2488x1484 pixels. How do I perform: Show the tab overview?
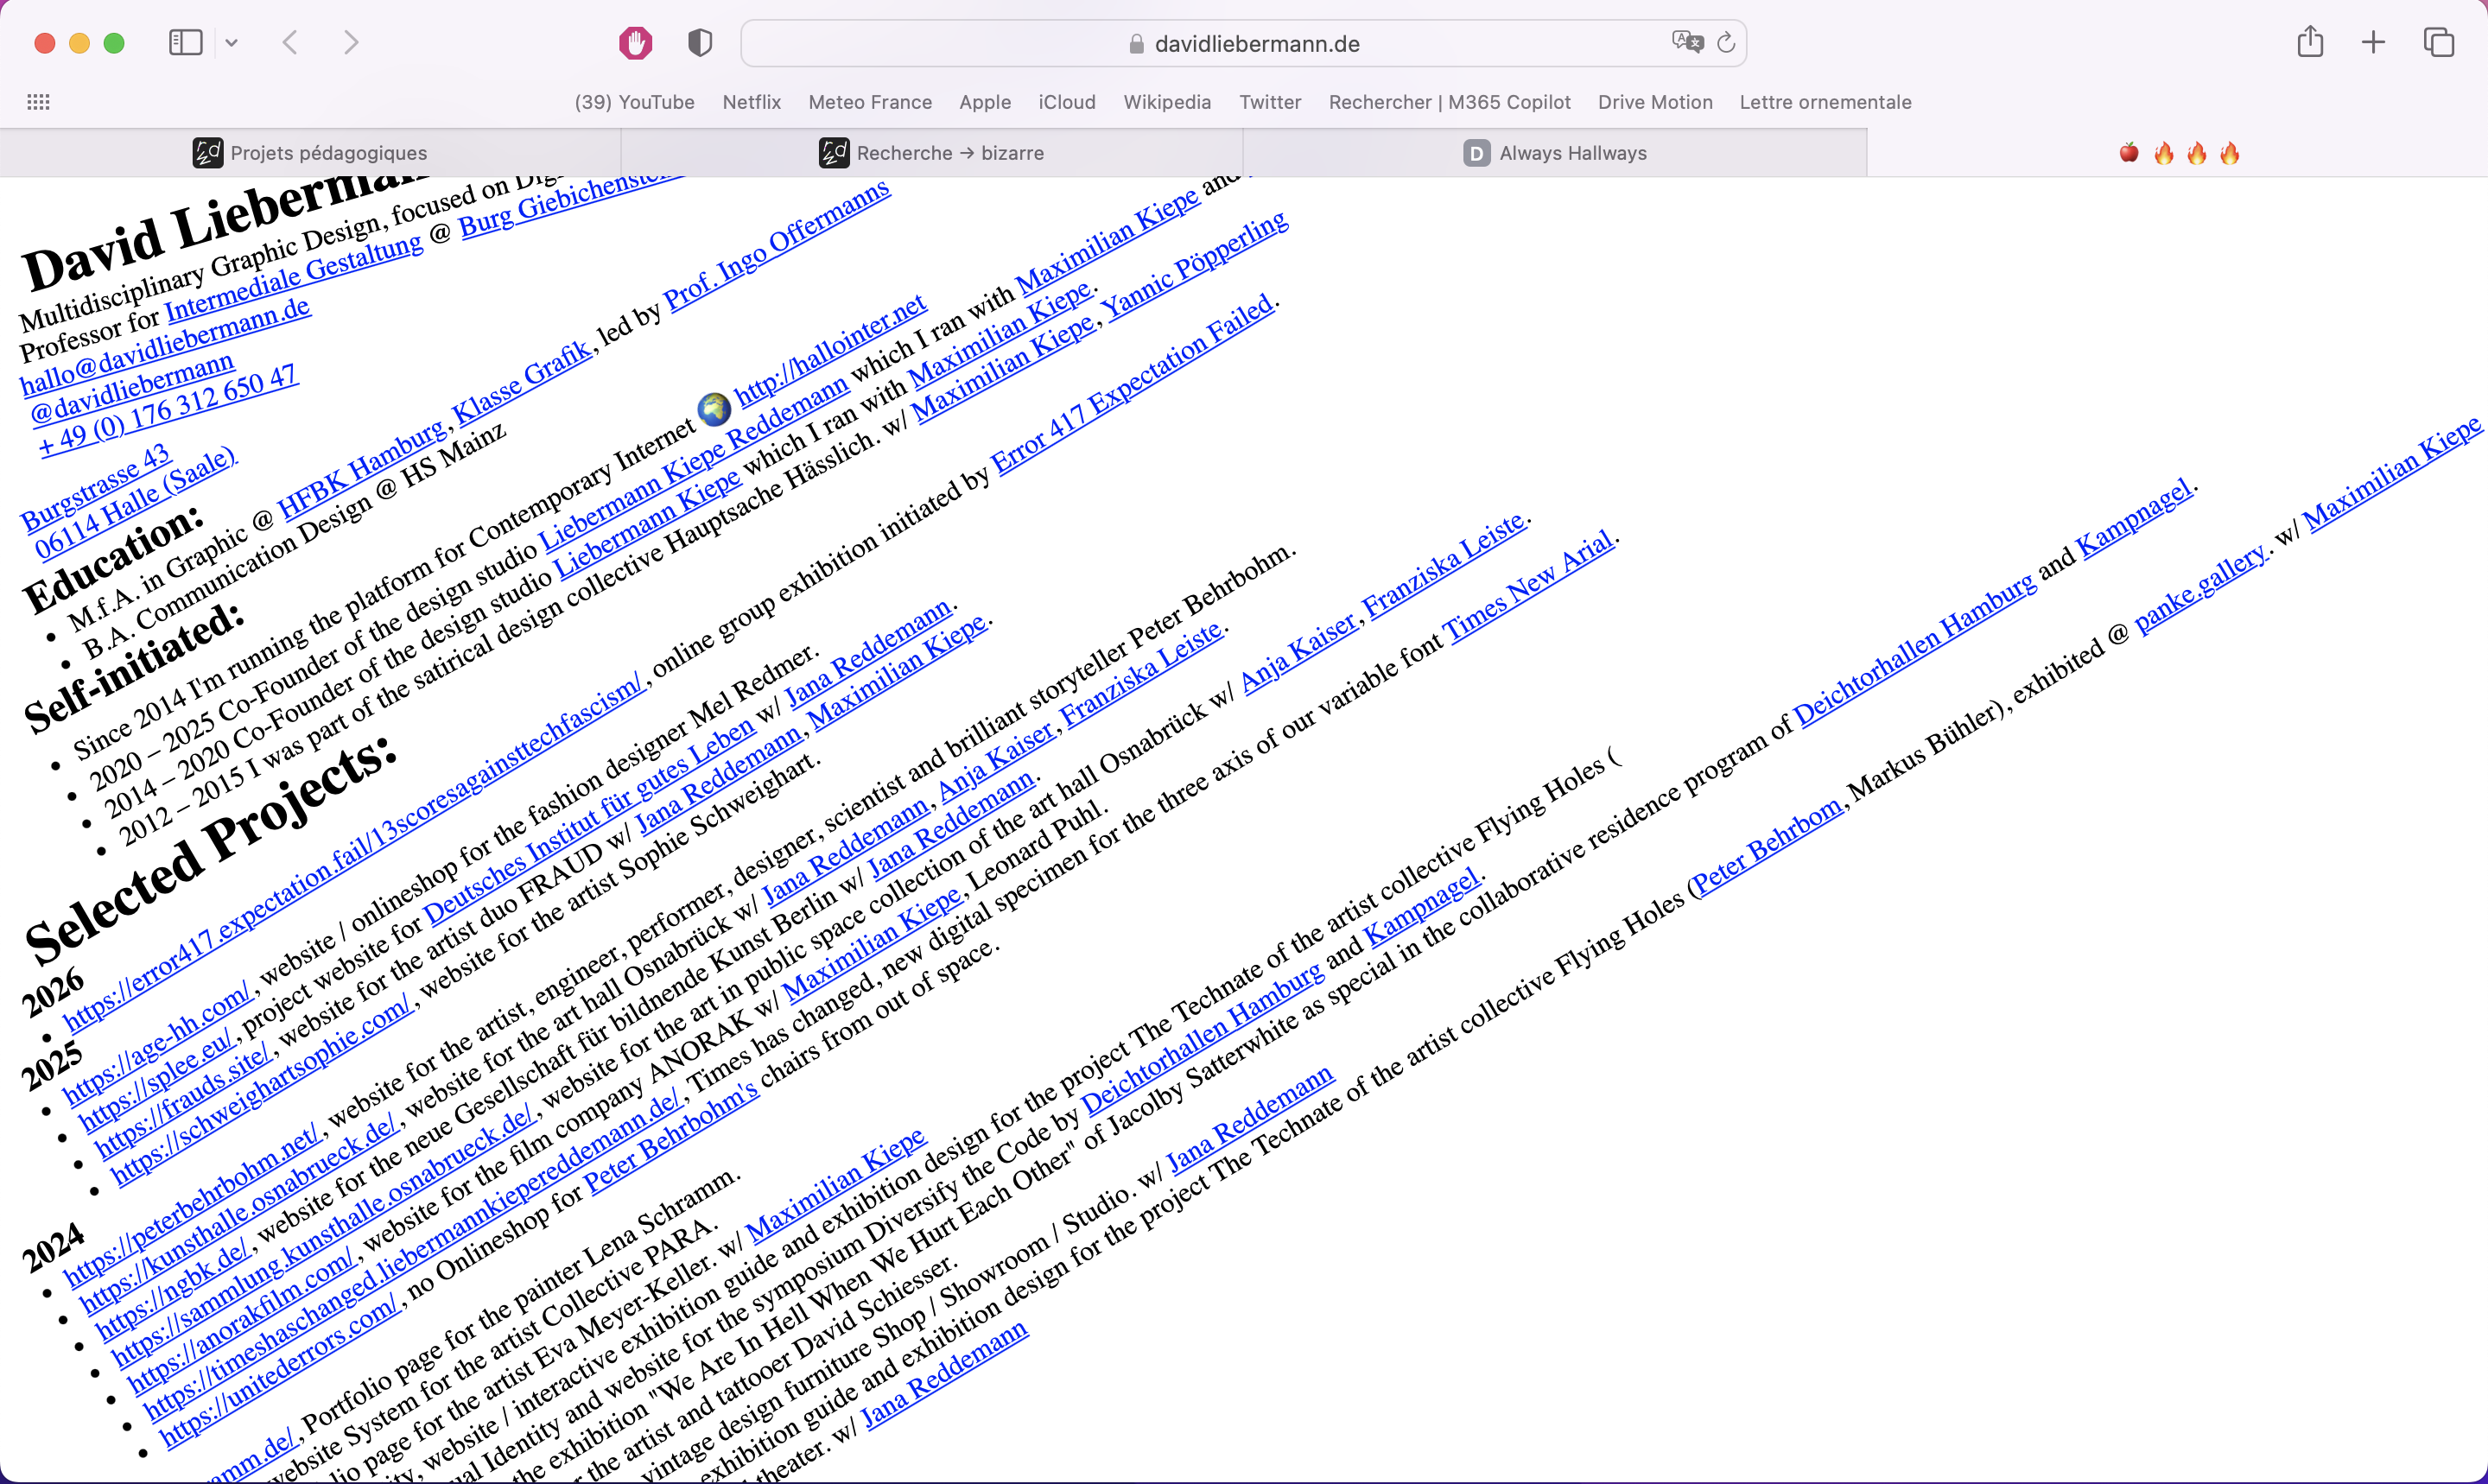(x=2439, y=42)
